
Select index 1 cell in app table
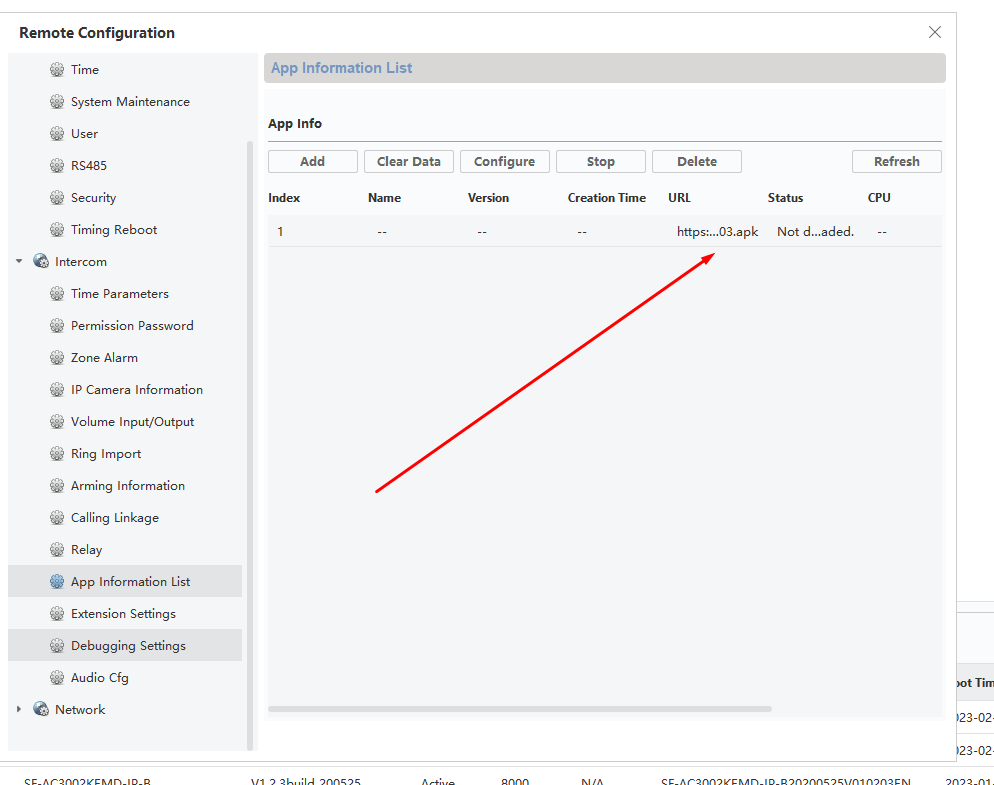(x=280, y=231)
